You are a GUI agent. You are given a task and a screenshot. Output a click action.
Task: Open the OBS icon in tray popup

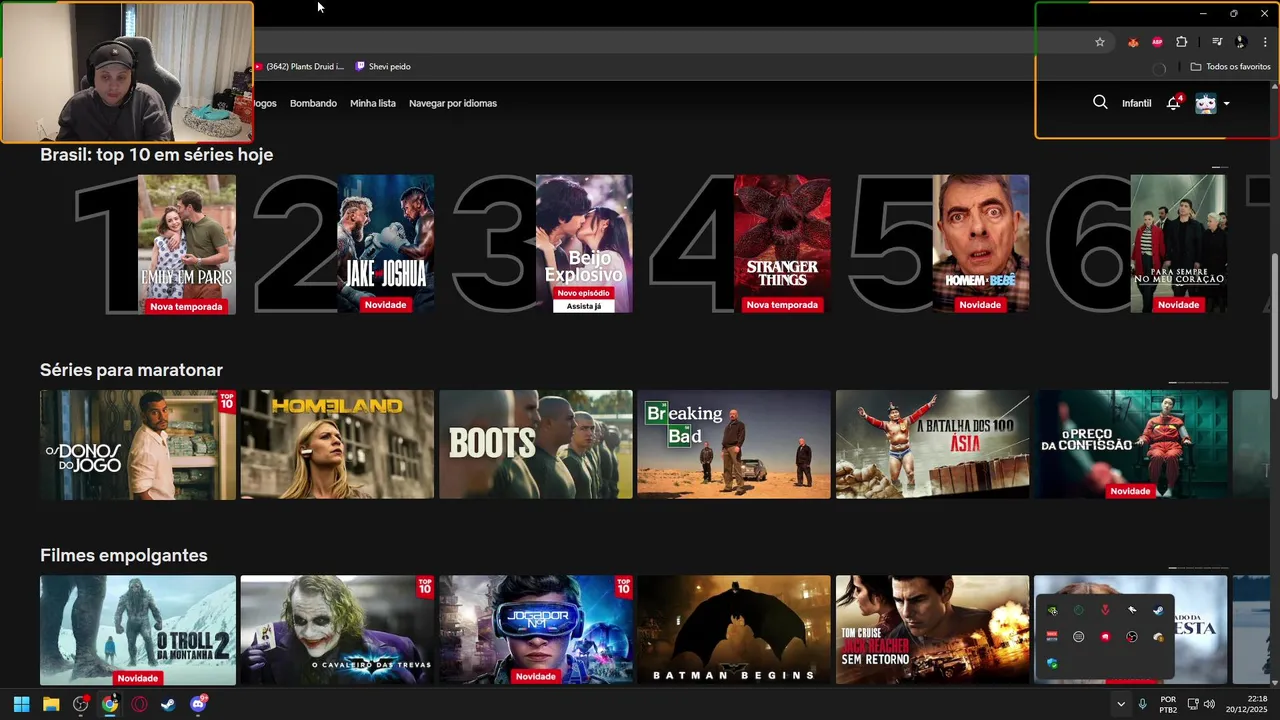click(1132, 637)
